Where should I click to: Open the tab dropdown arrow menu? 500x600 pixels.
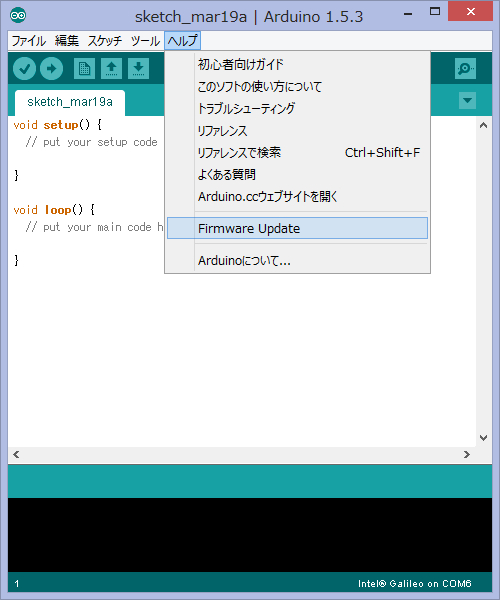[x=467, y=101]
